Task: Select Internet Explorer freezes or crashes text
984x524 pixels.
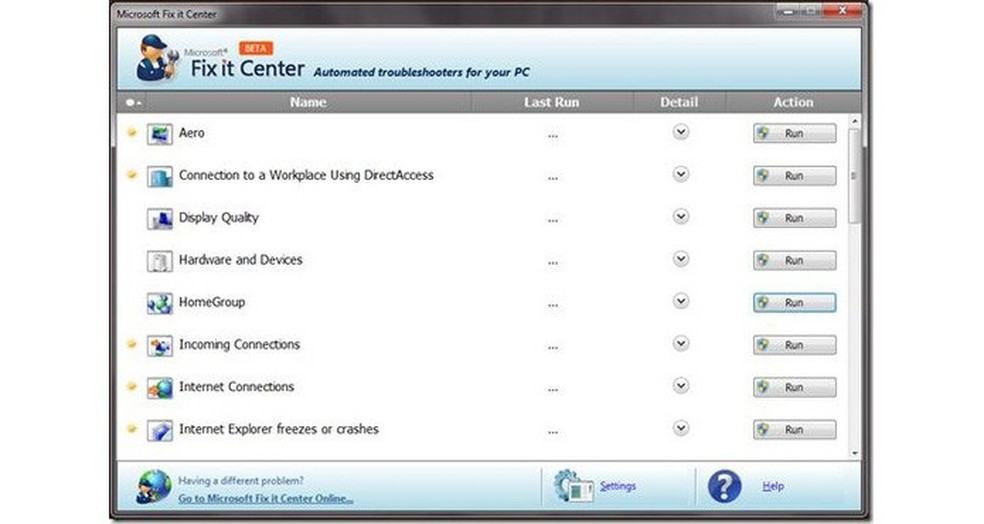Action: tap(279, 429)
